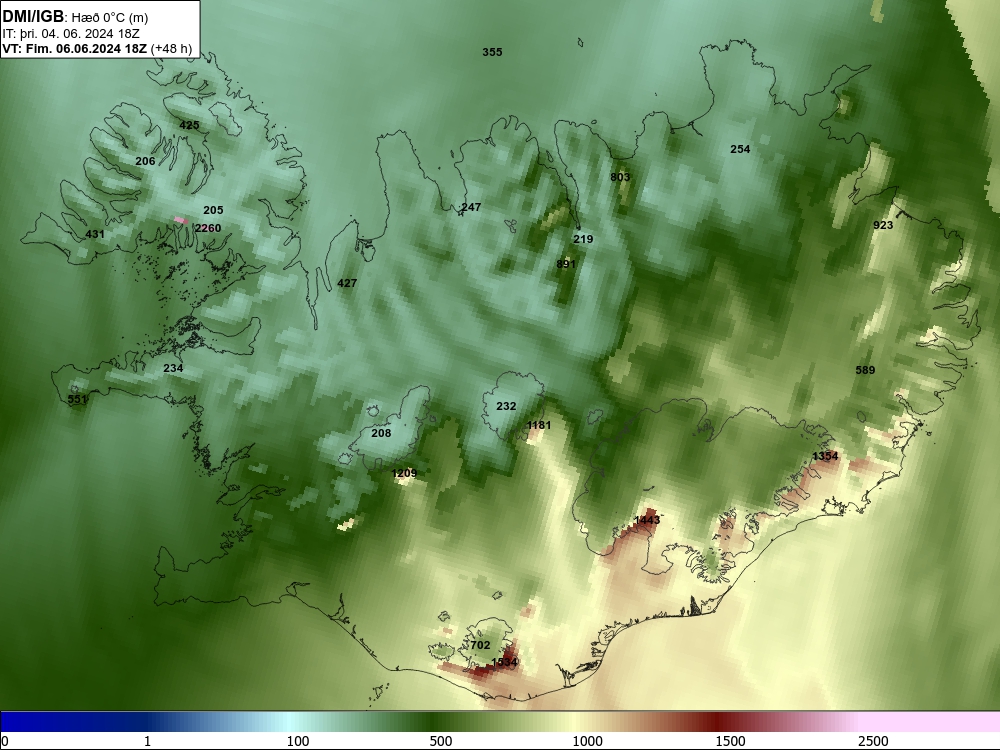
Task: Click the 219 value label
Action: (x=583, y=239)
